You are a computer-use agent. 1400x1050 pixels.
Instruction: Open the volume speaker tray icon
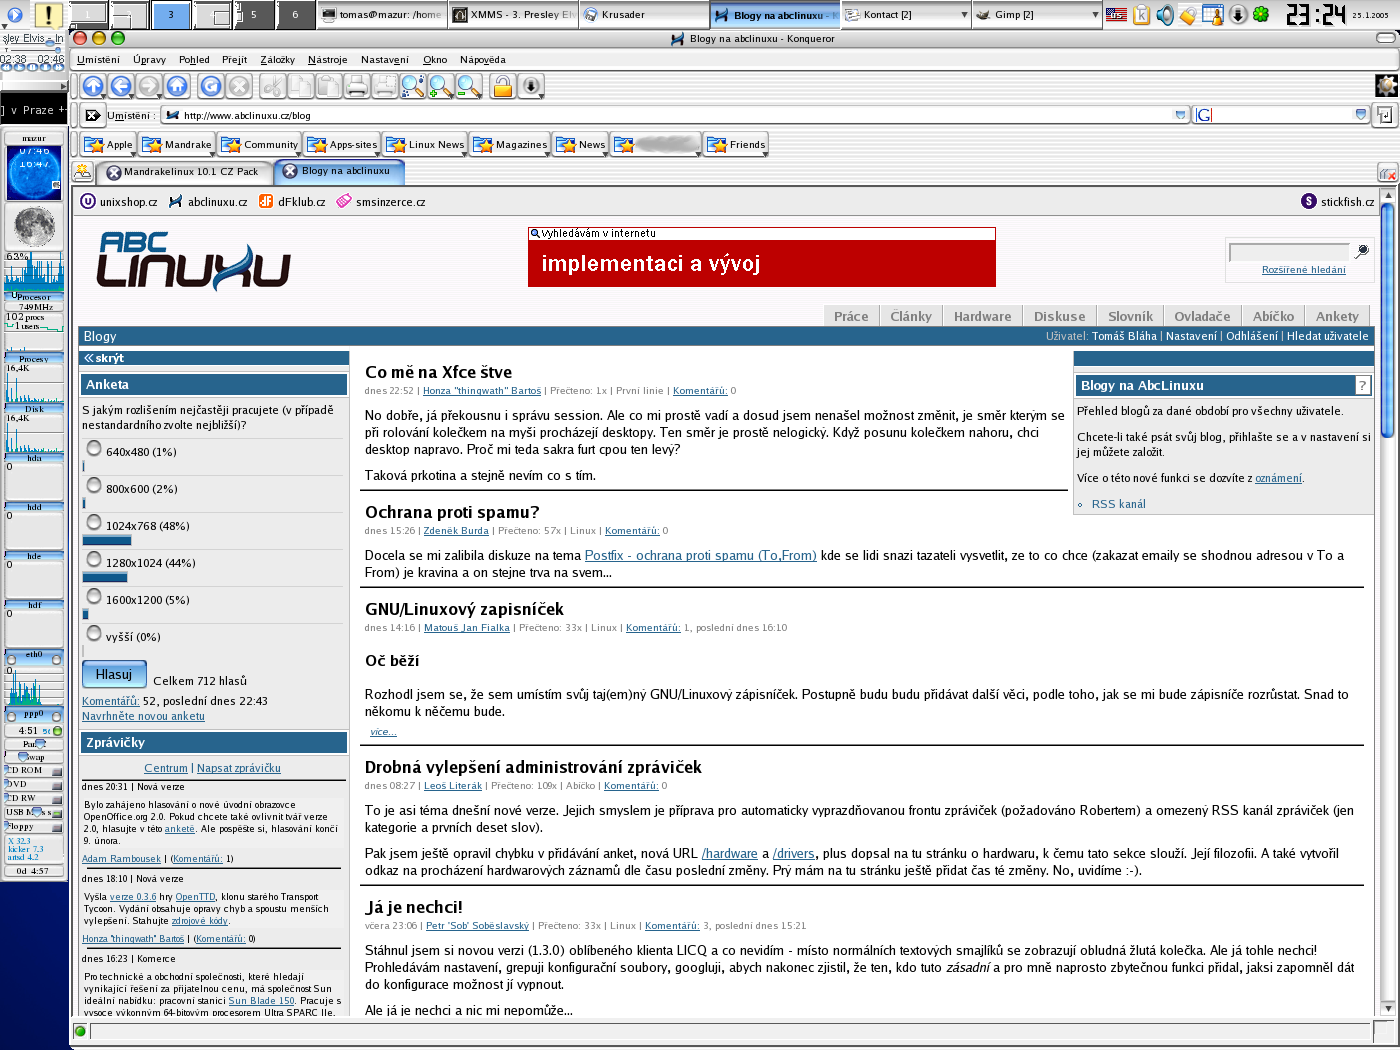coord(1165,15)
